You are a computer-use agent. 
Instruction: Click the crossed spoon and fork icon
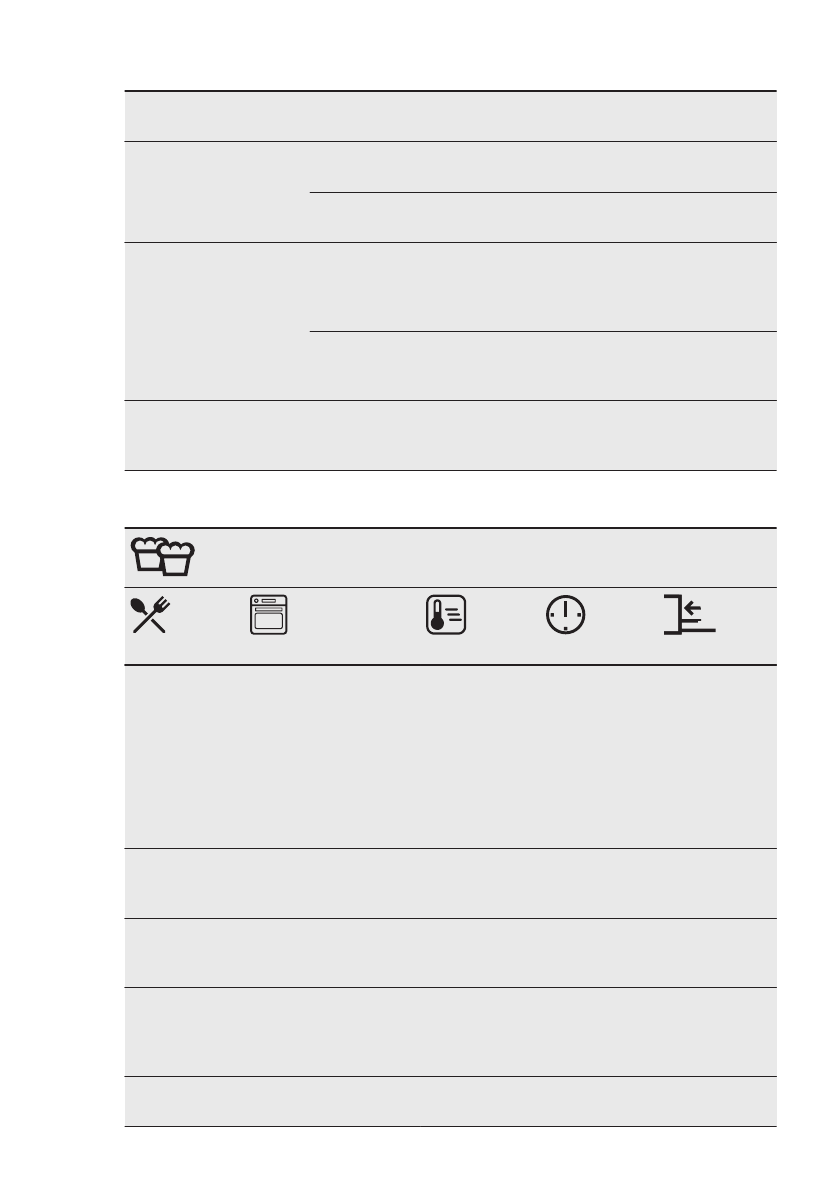pos(150,615)
